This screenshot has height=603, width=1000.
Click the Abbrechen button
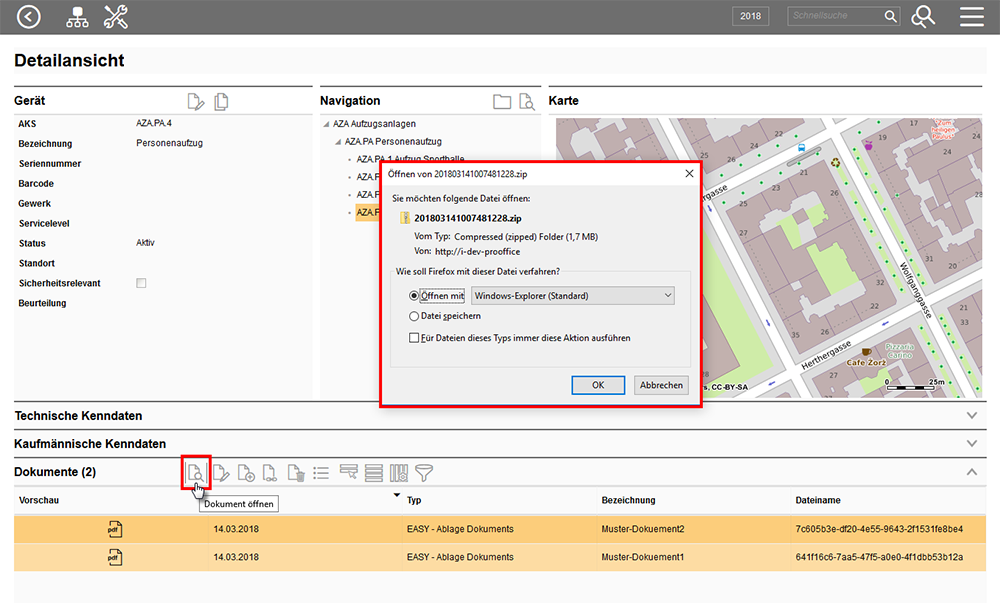pos(661,385)
